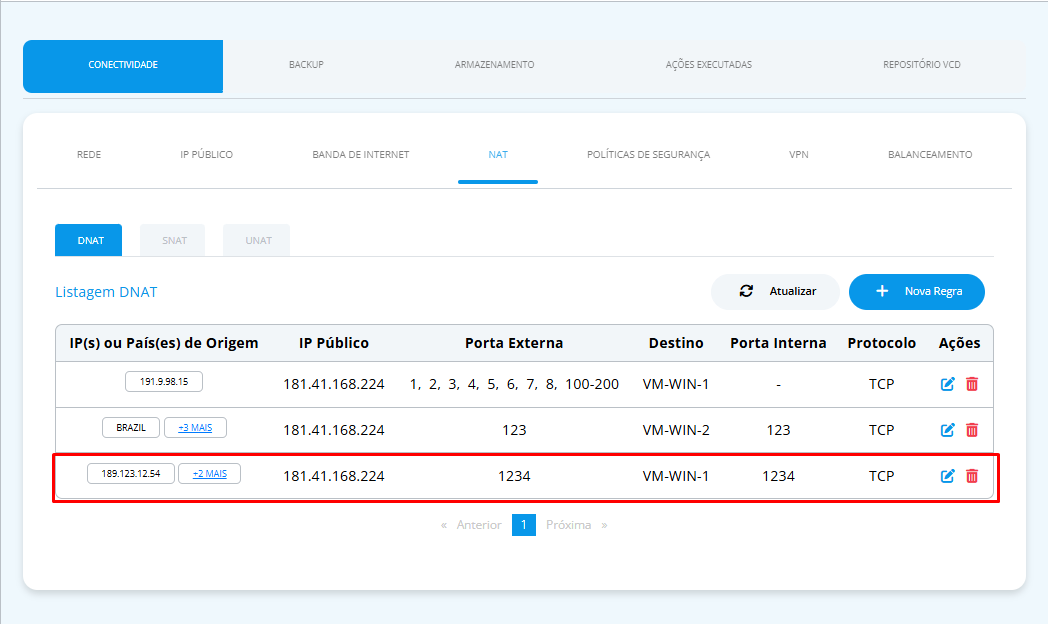Click the BRAZIL origin tag
1048x624 pixels.
point(131,428)
